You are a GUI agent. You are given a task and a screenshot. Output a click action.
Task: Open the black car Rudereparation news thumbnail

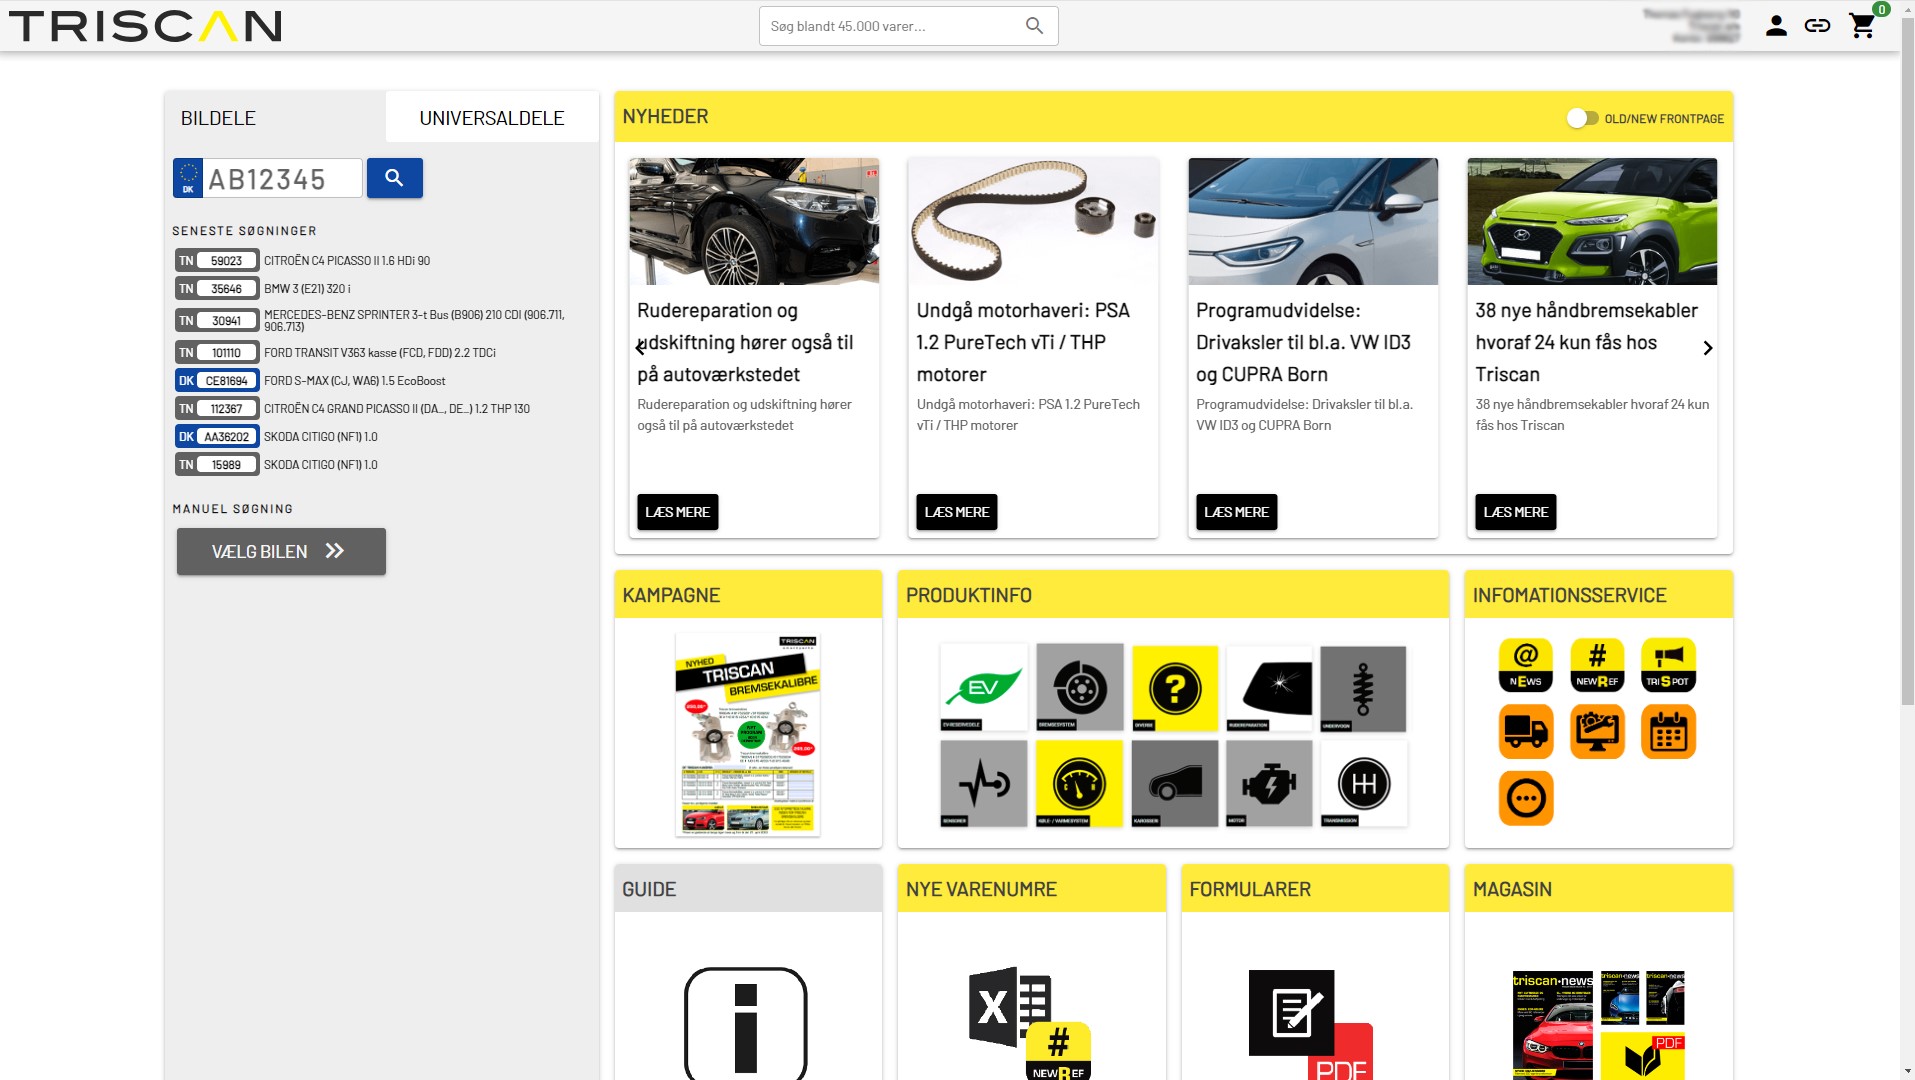coord(754,221)
